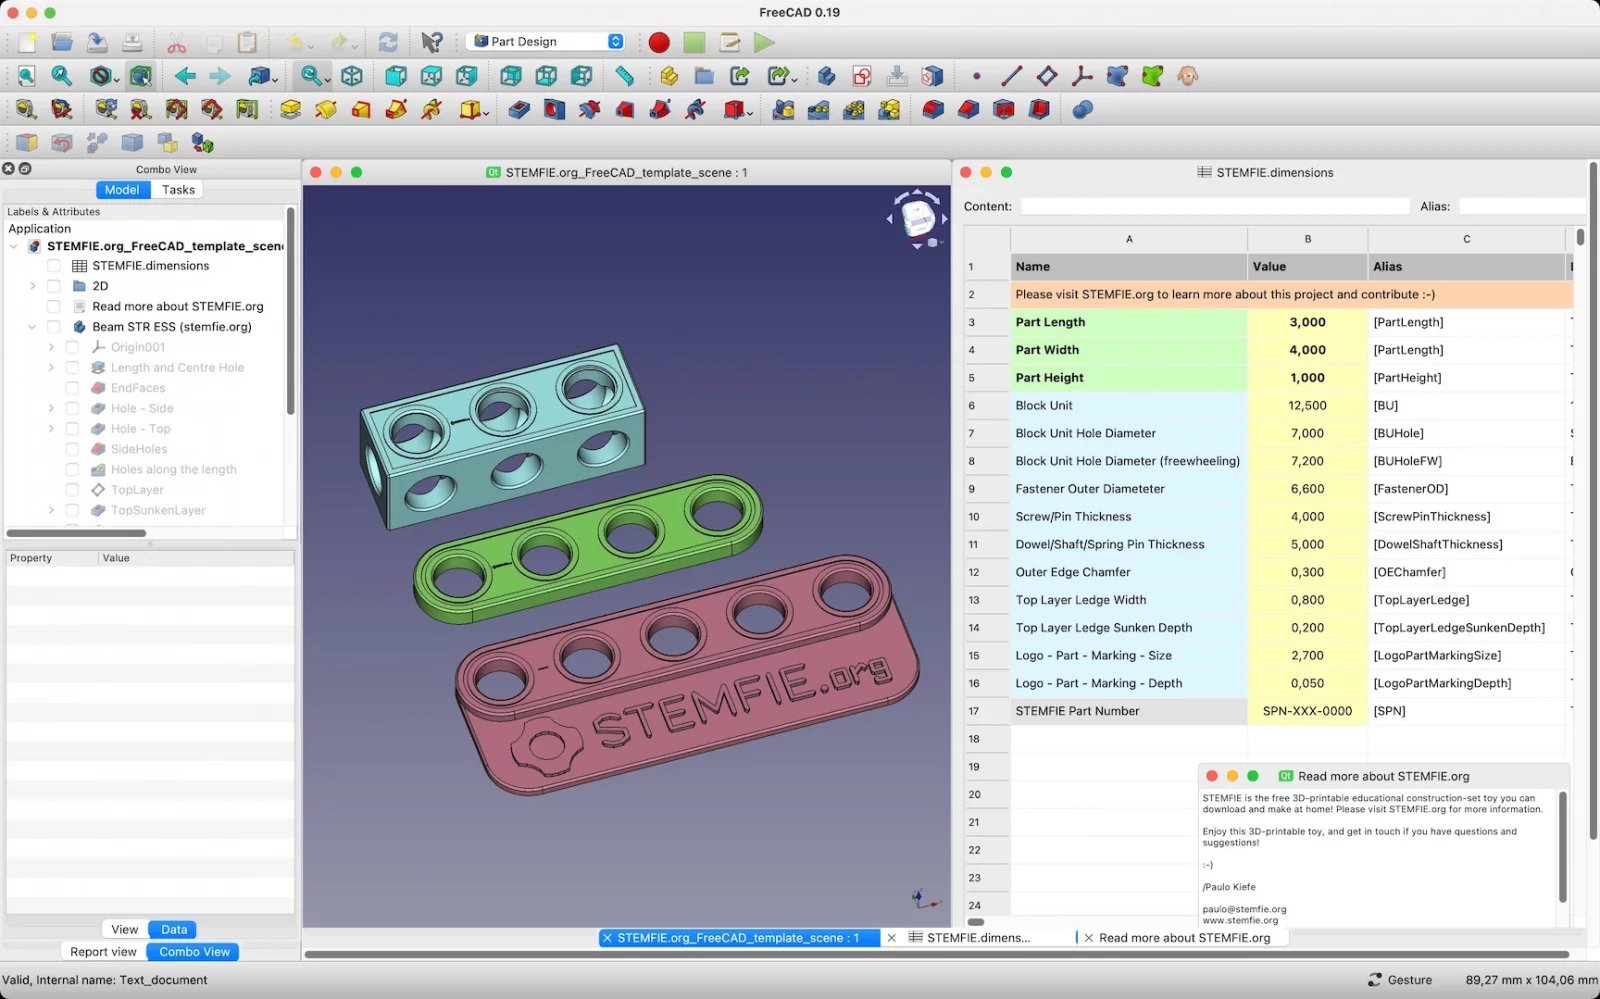Click the scissors Cut icon
Image resolution: width=1600 pixels, height=999 pixels.
click(x=177, y=42)
